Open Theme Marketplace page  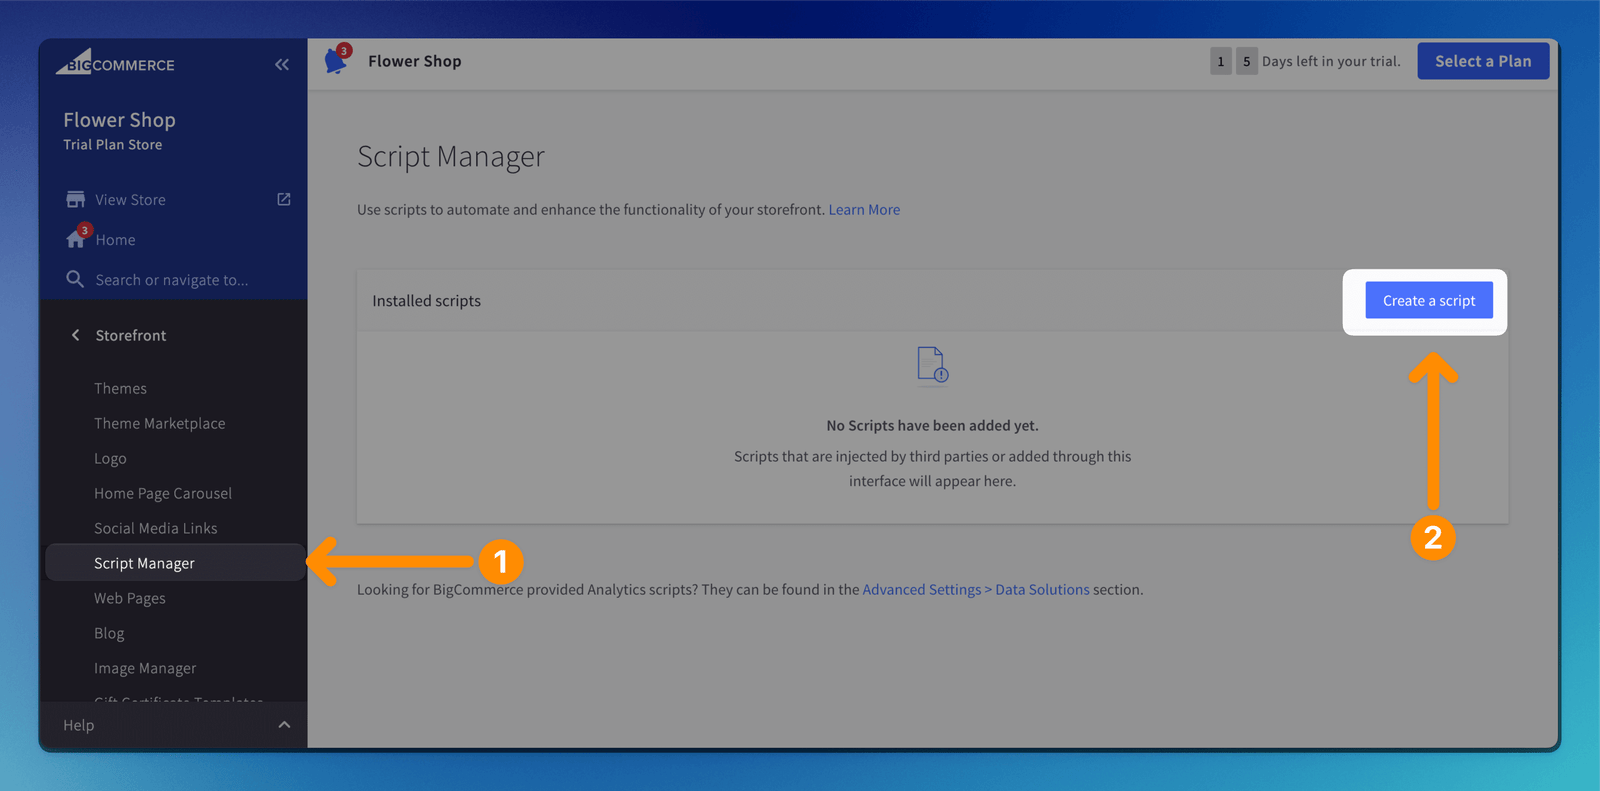tap(159, 423)
